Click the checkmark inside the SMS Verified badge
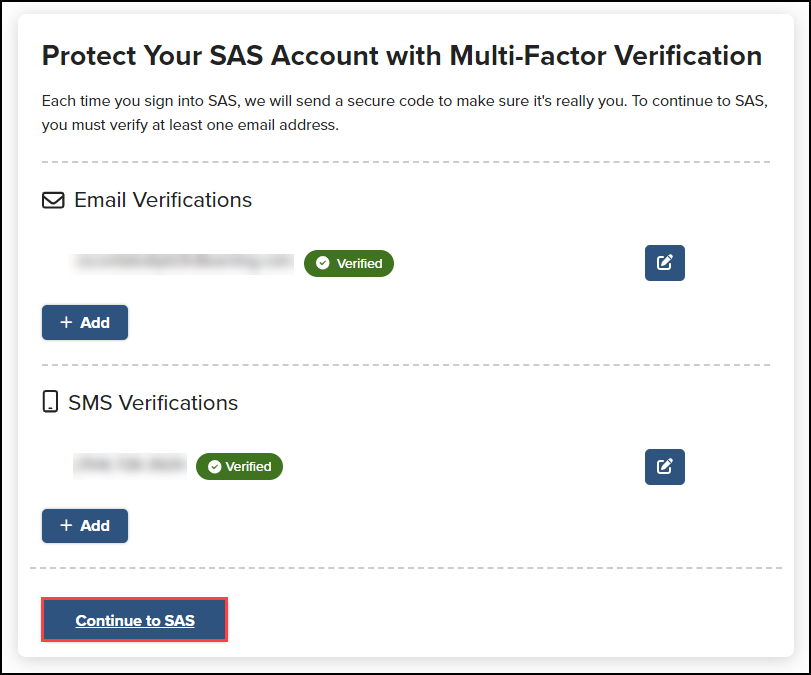This screenshot has width=811, height=675. 214,466
